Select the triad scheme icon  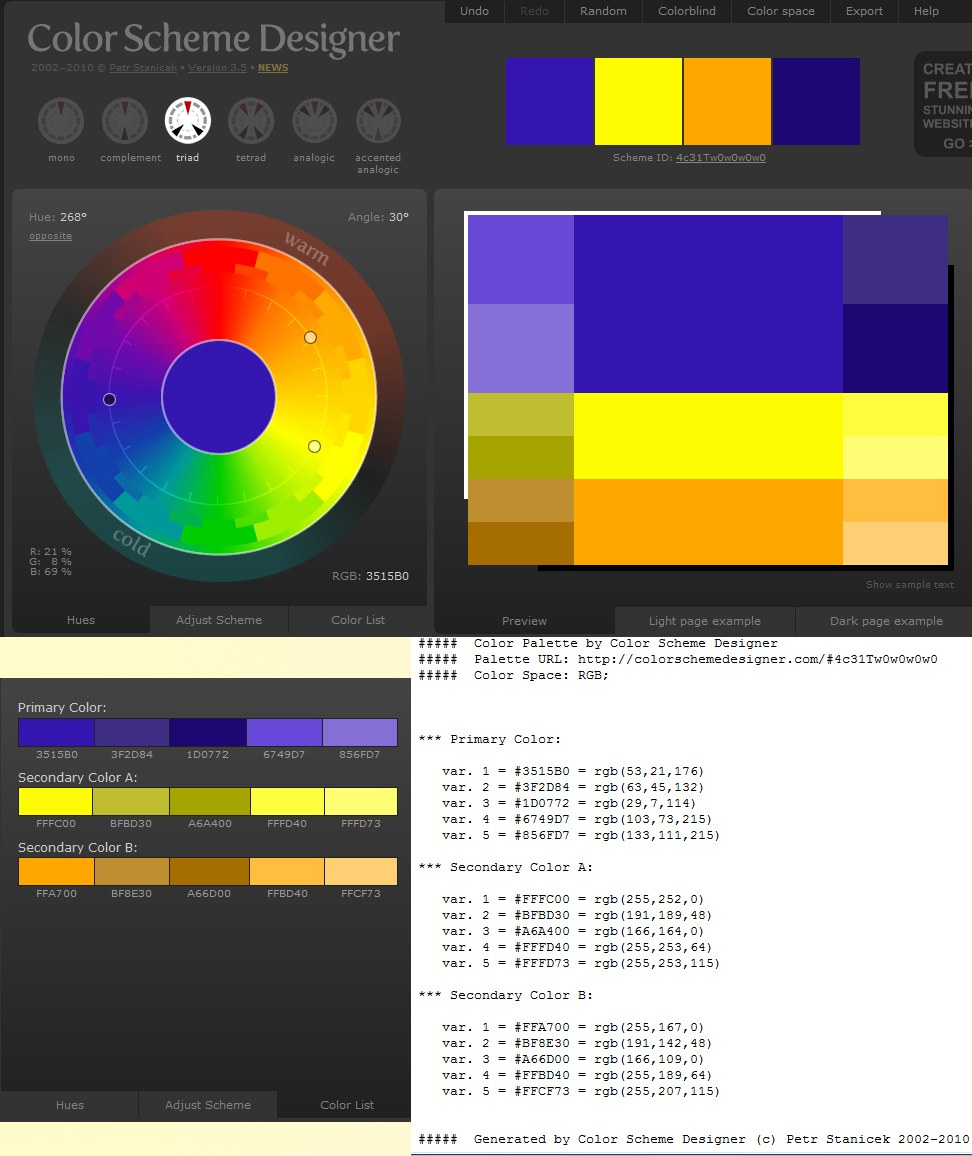187,120
